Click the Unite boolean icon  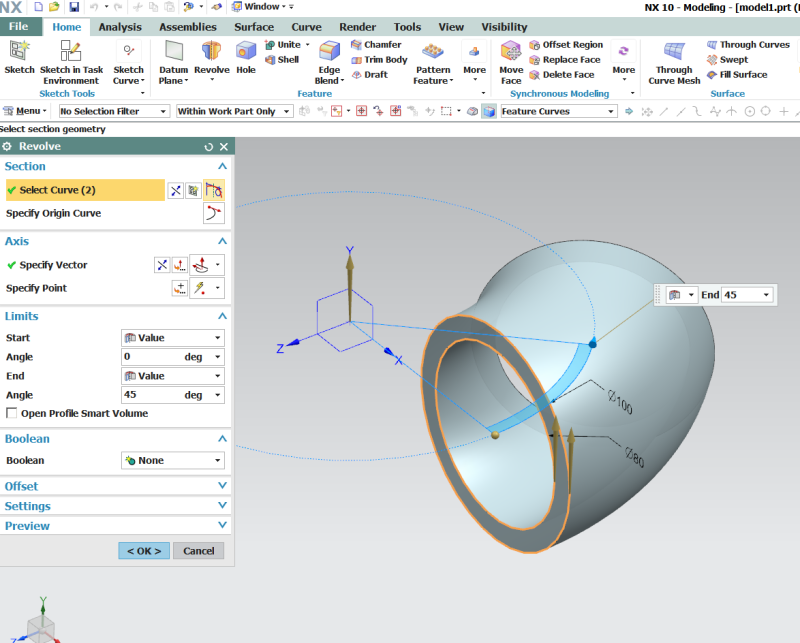[x=270, y=45]
